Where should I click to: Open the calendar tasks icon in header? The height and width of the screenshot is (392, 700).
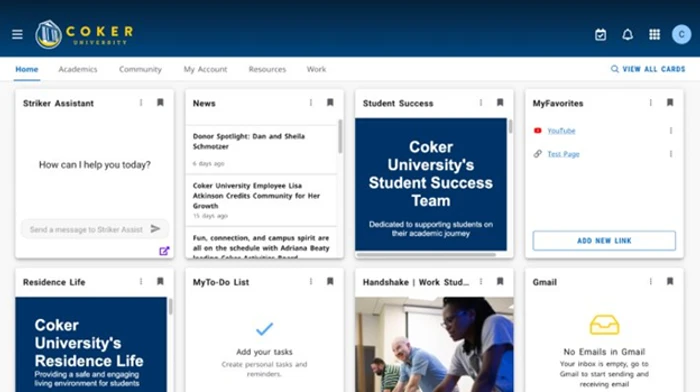pos(600,34)
